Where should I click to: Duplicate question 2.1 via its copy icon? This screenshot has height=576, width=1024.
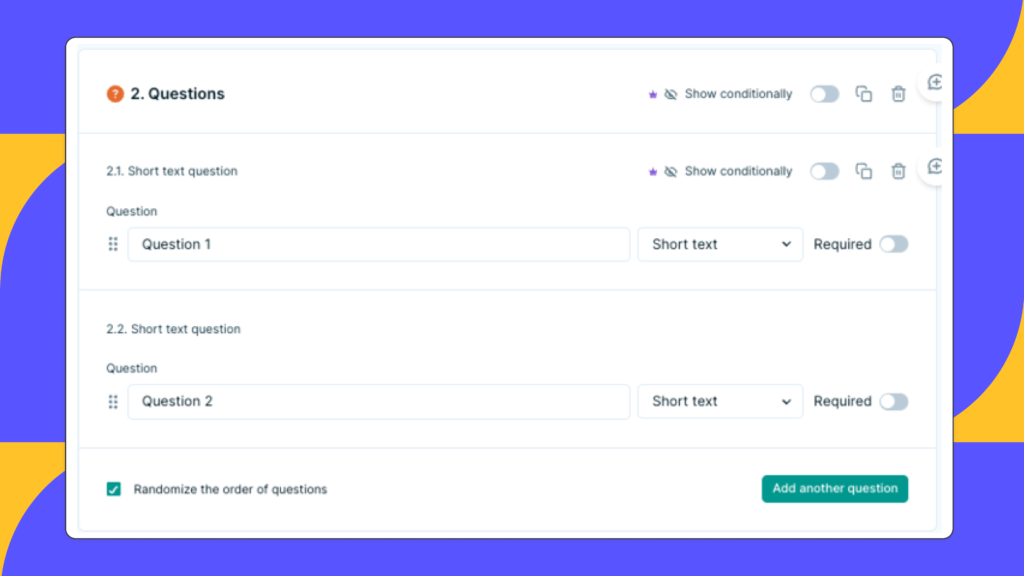click(864, 171)
